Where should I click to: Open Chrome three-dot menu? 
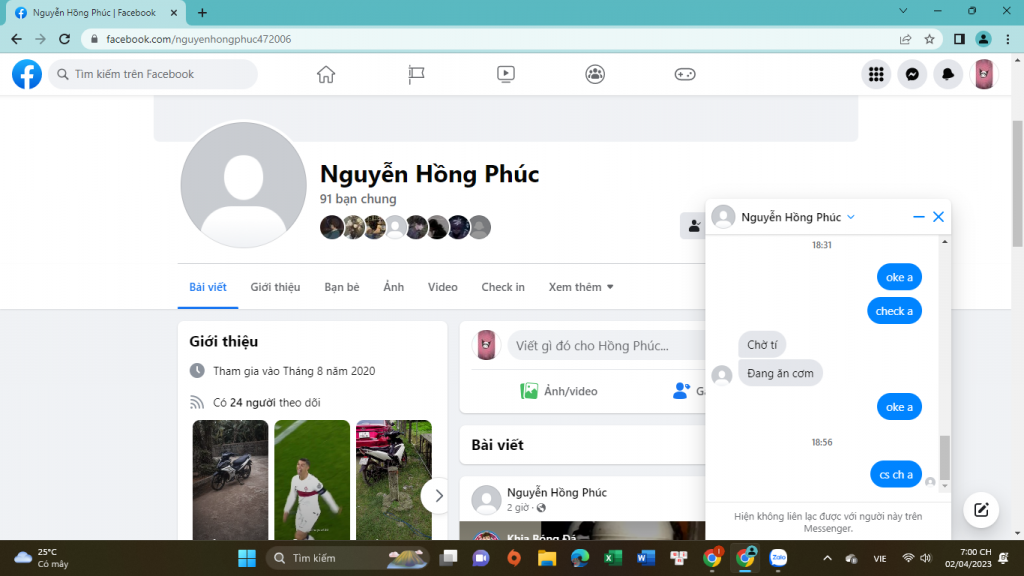(1008, 39)
